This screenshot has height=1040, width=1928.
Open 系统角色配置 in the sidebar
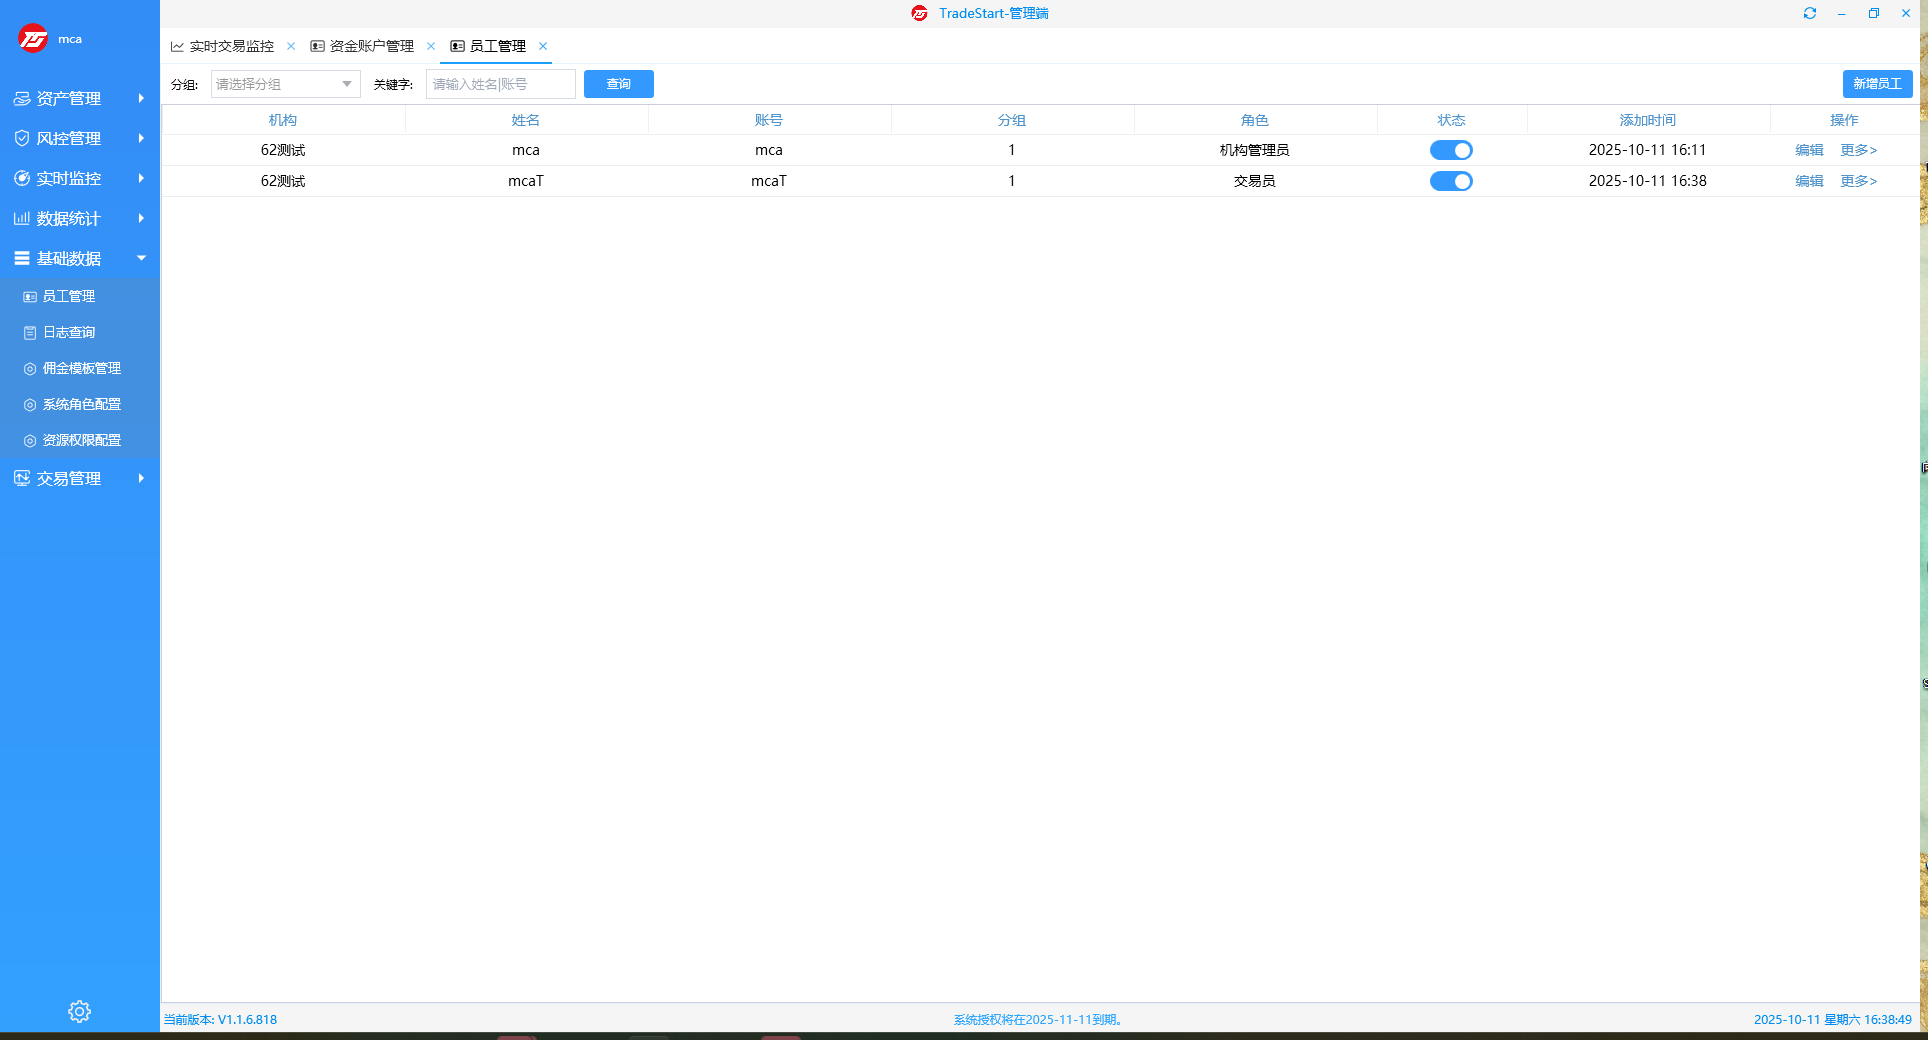click(81, 404)
